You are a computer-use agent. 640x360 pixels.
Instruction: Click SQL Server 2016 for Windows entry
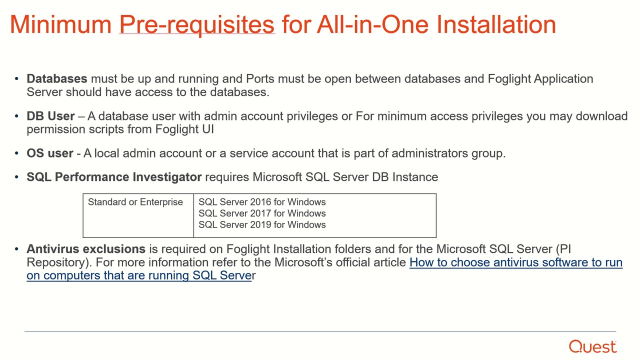[262, 202]
